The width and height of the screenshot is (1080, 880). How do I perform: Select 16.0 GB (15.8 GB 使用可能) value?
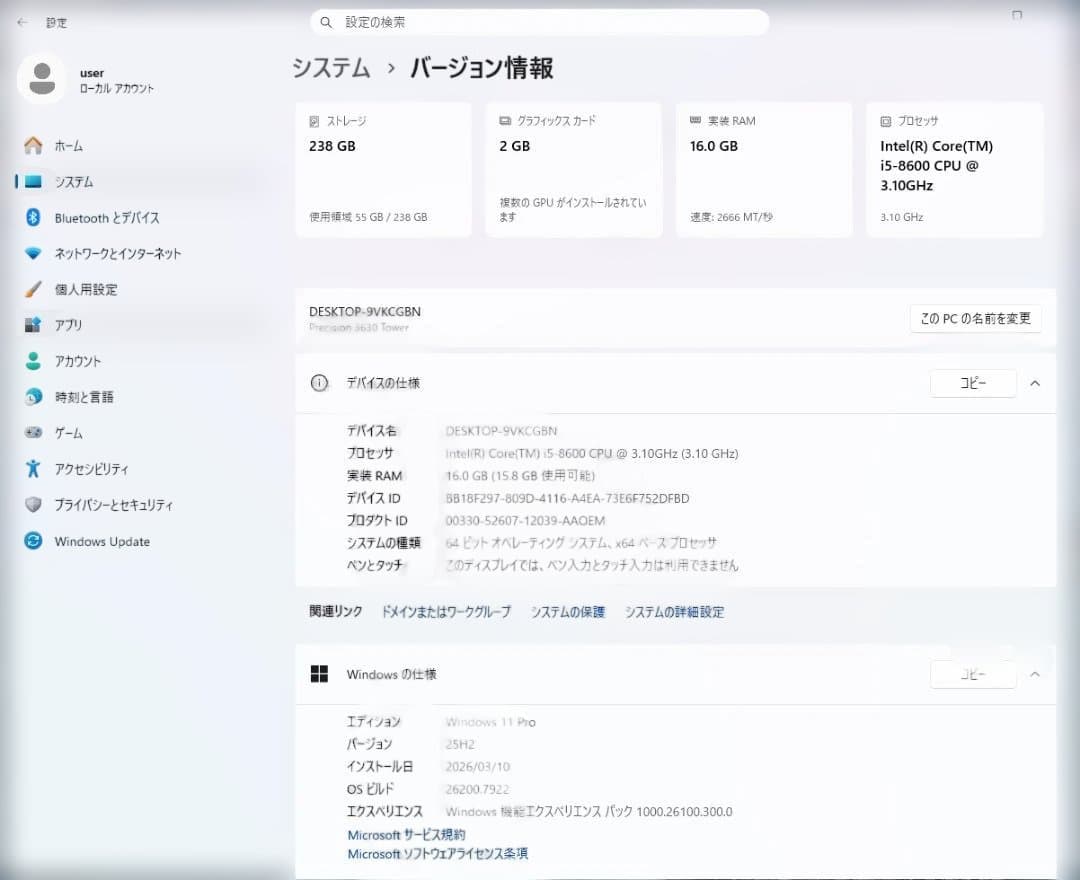pyautogui.click(x=520, y=476)
